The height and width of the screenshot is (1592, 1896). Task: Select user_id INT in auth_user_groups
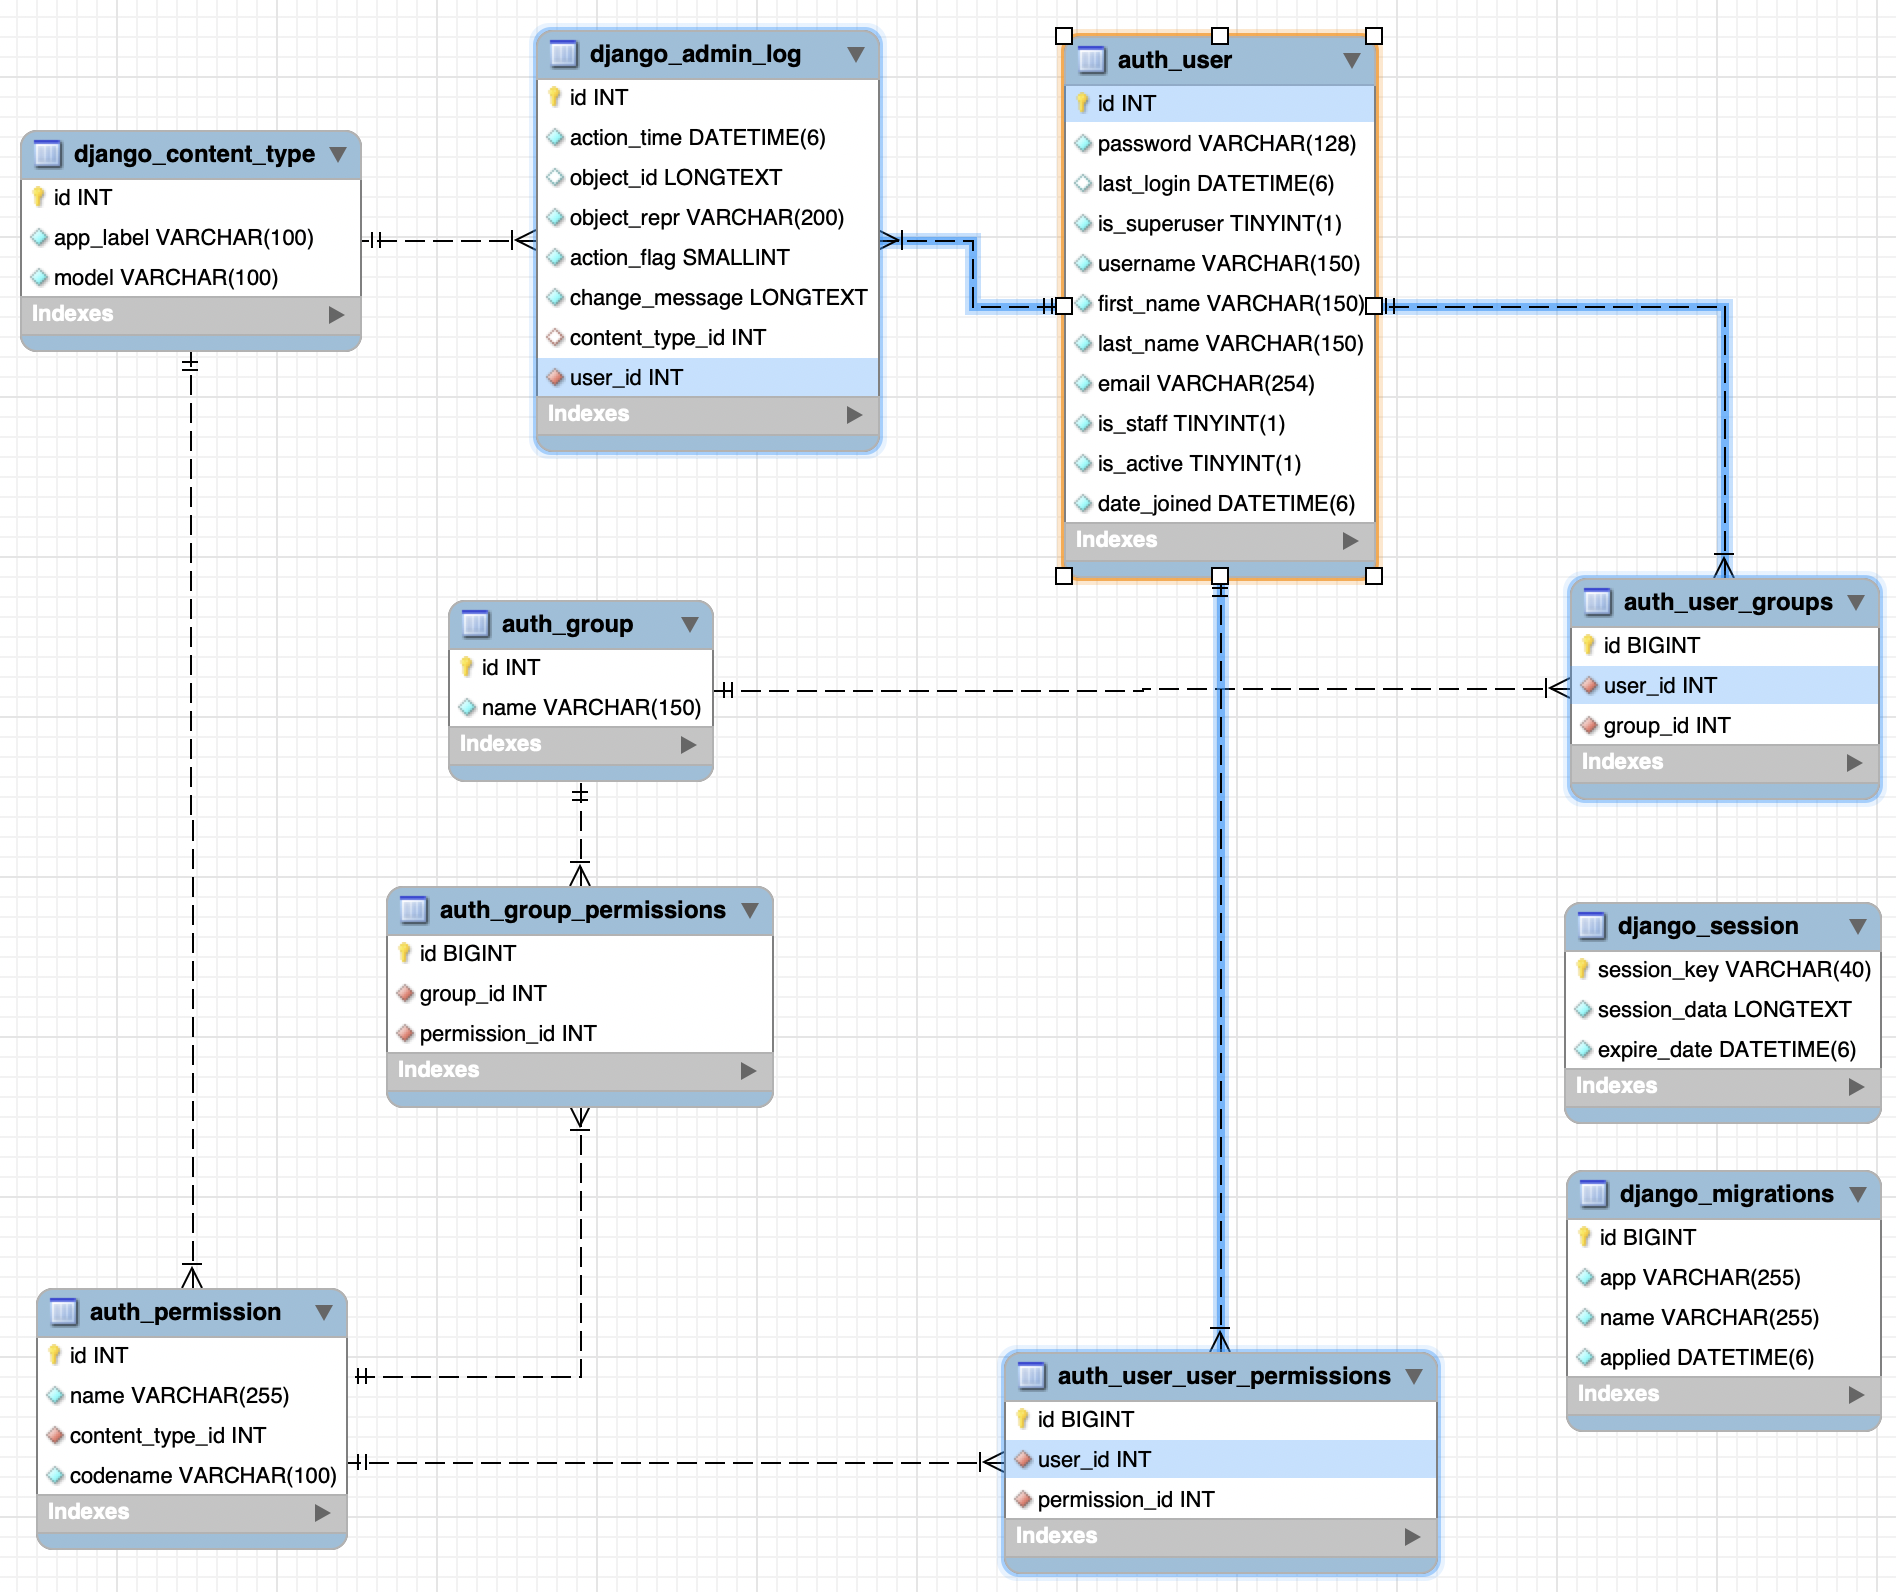(1725, 686)
